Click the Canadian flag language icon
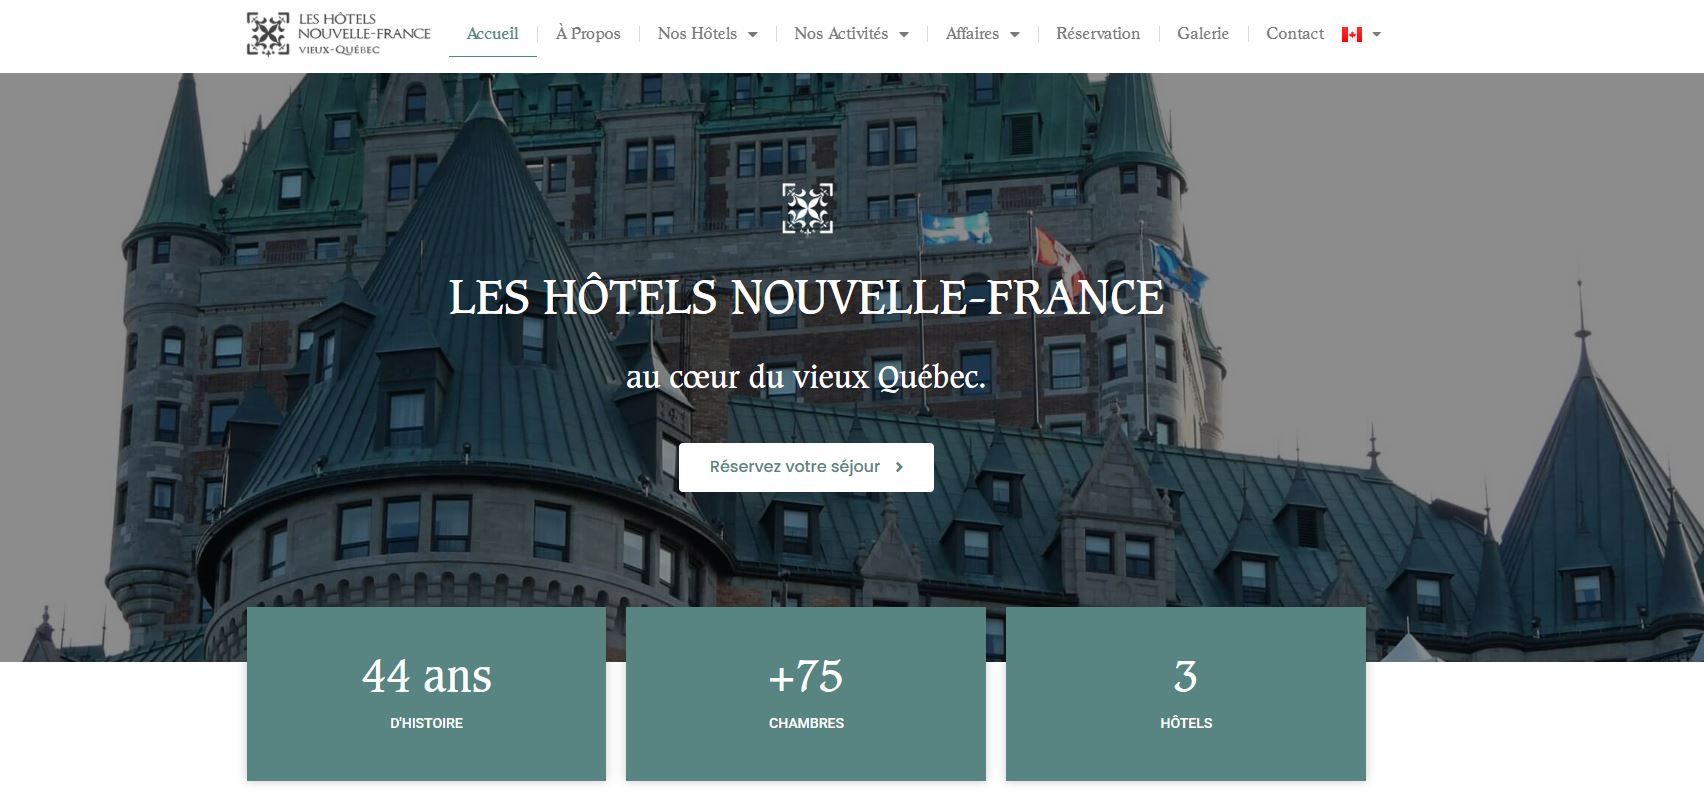Screen dimensions: 1704x800 1352,34
